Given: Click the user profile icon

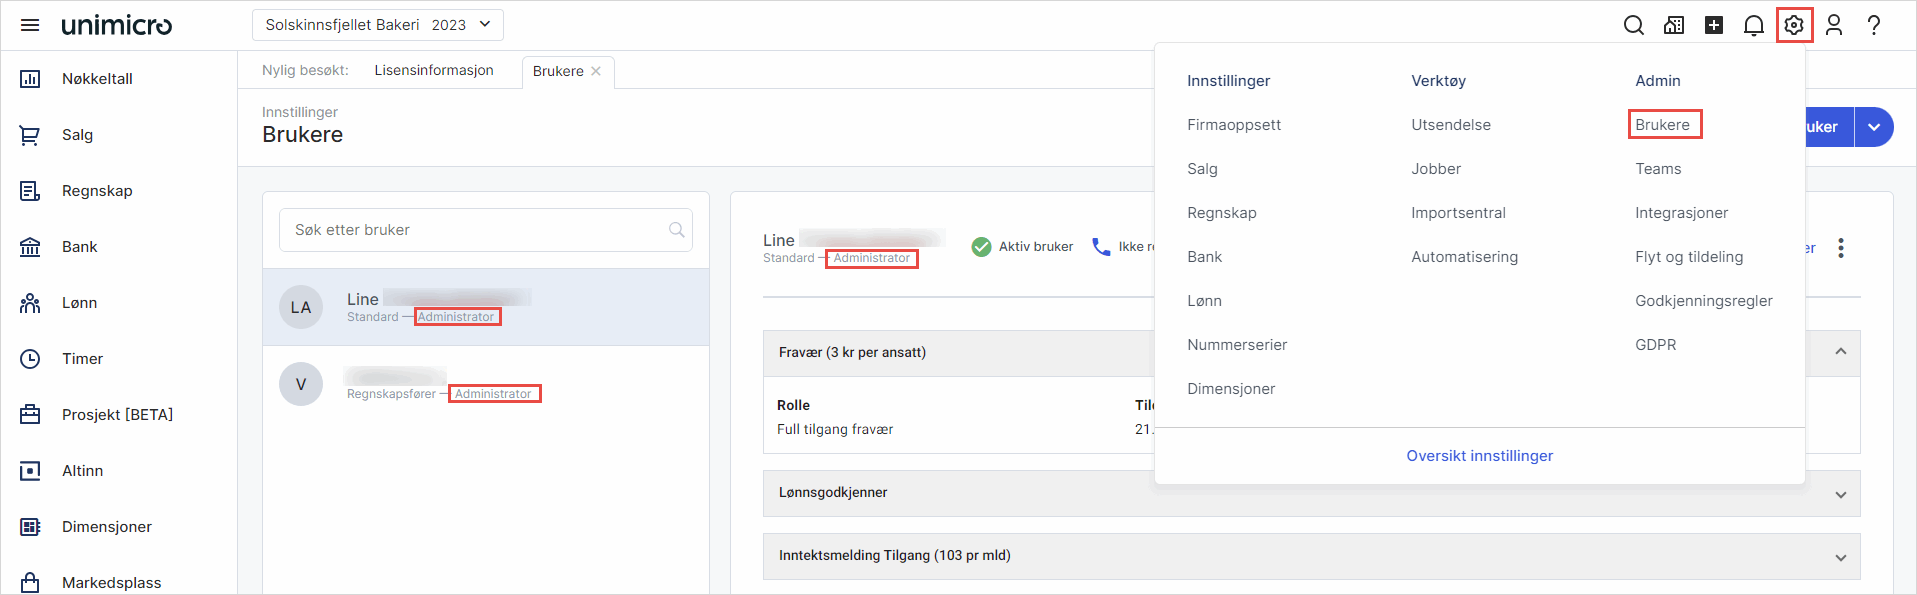Looking at the screenshot, I should point(1833,25).
